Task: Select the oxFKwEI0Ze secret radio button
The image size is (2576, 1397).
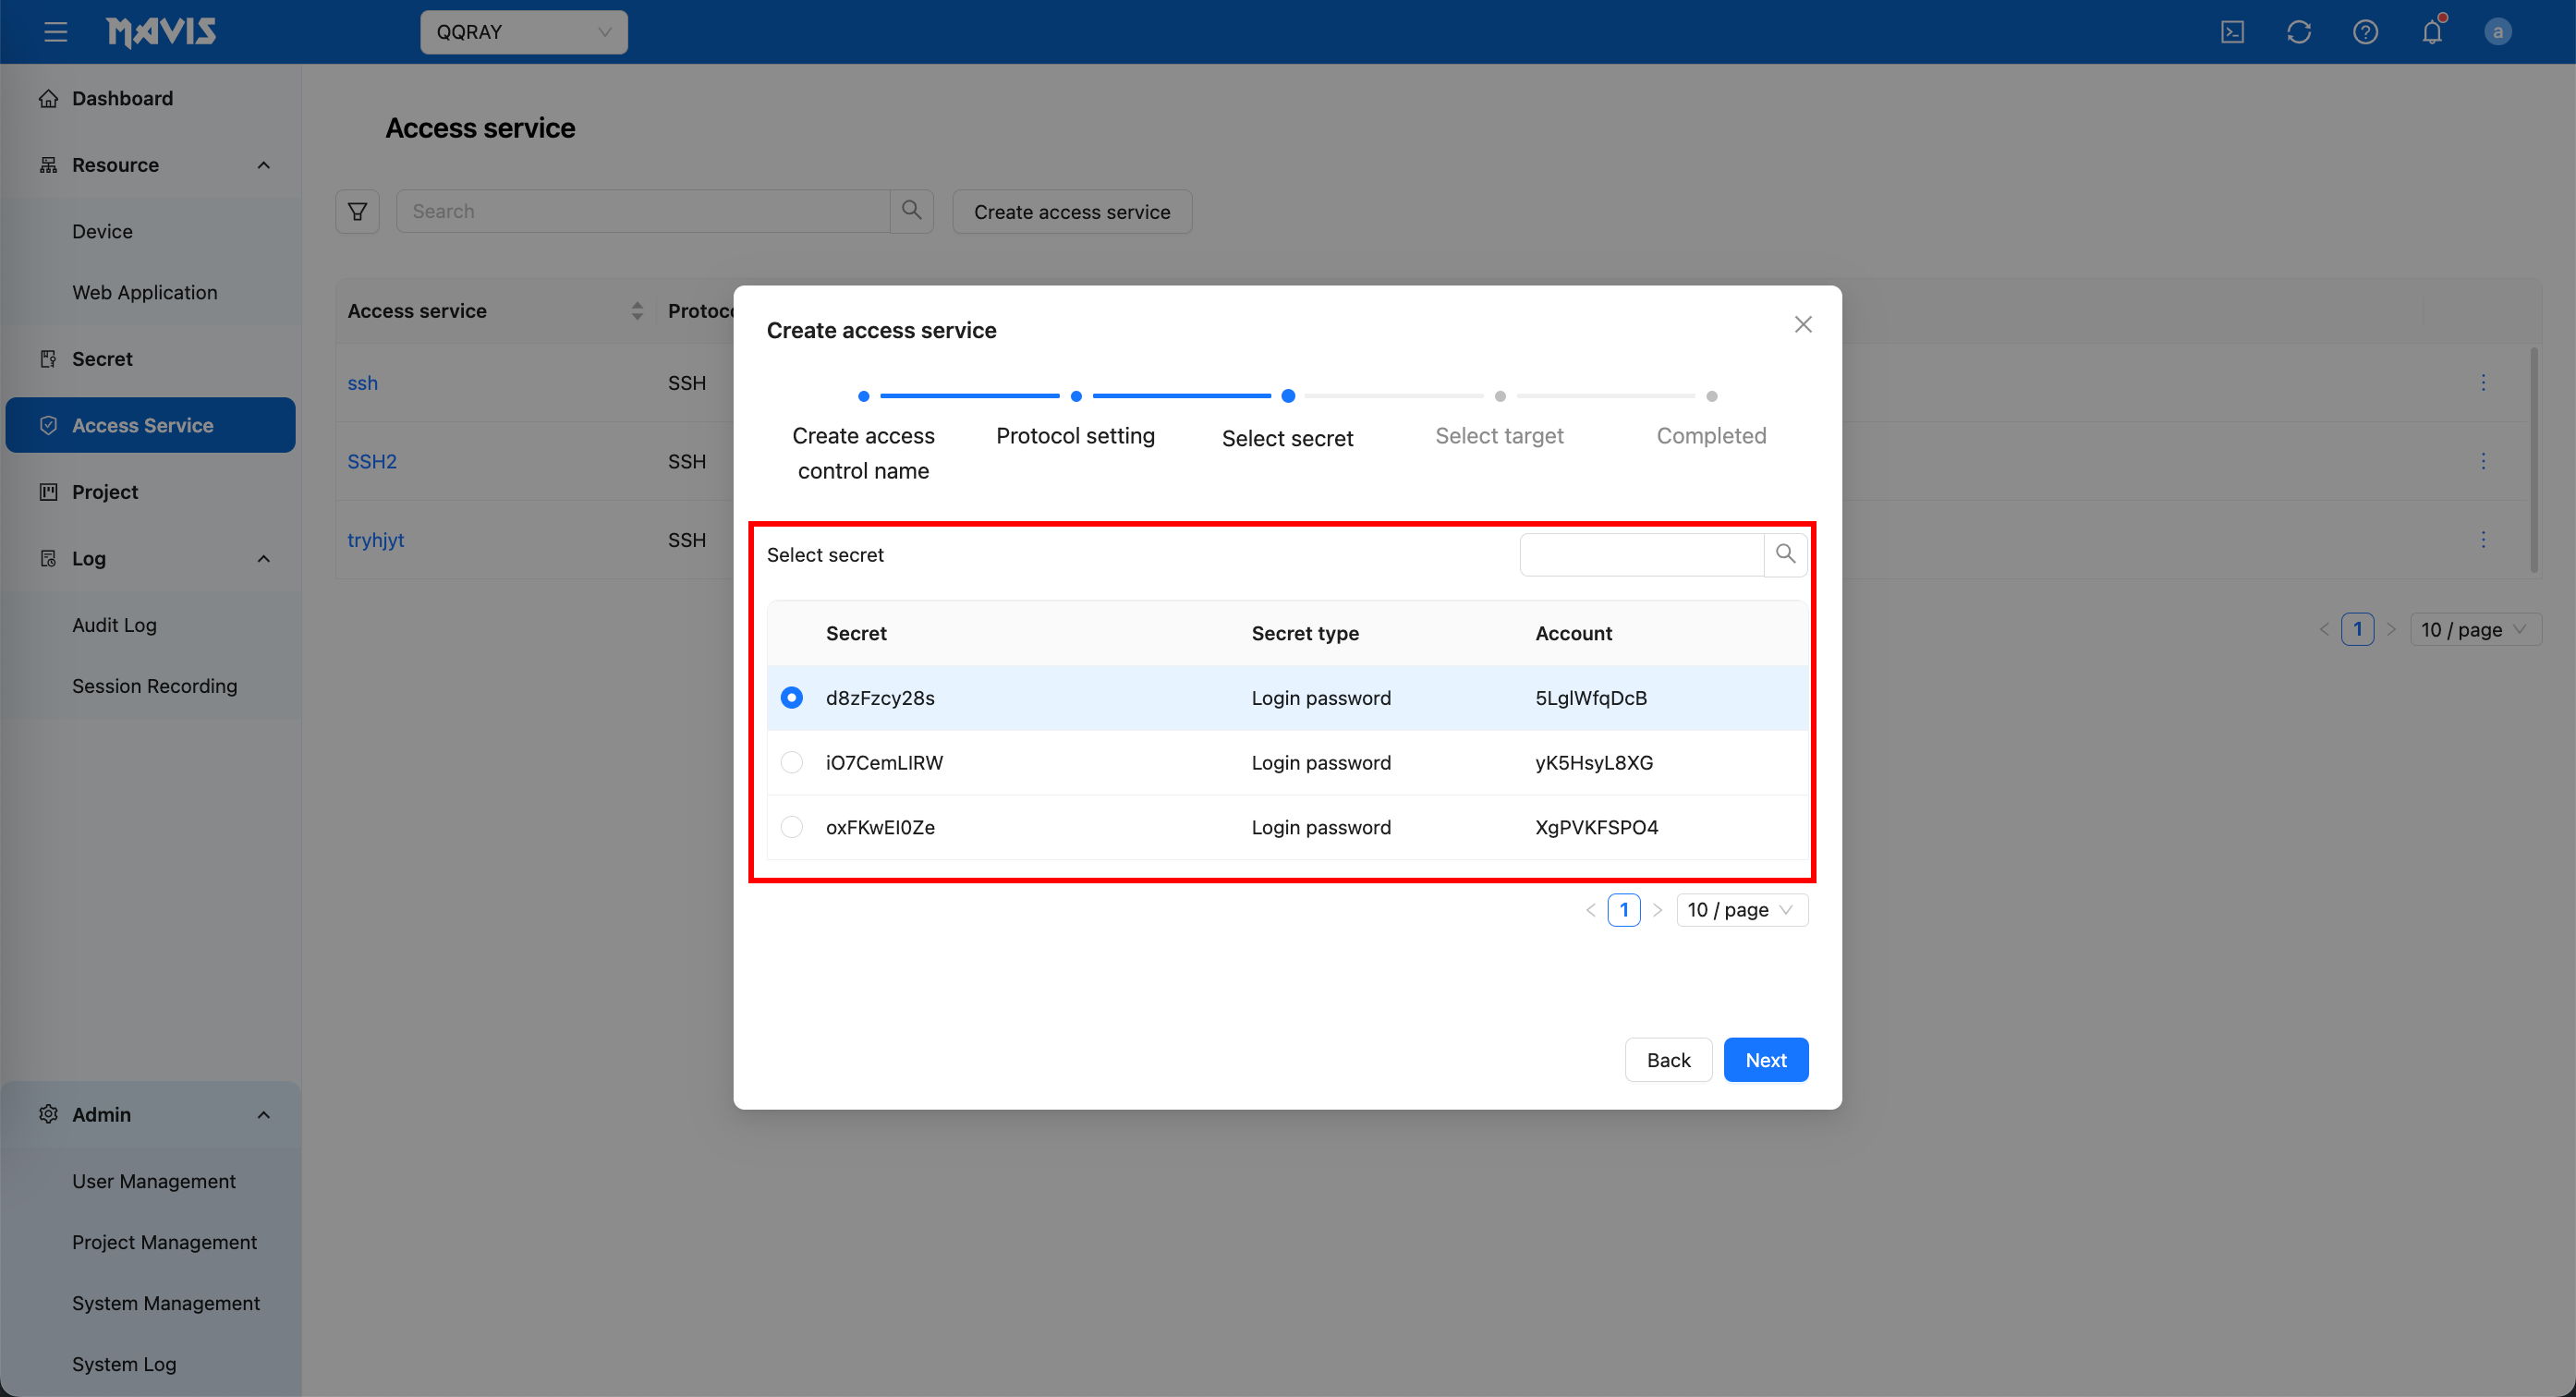Action: pyautogui.click(x=791, y=827)
